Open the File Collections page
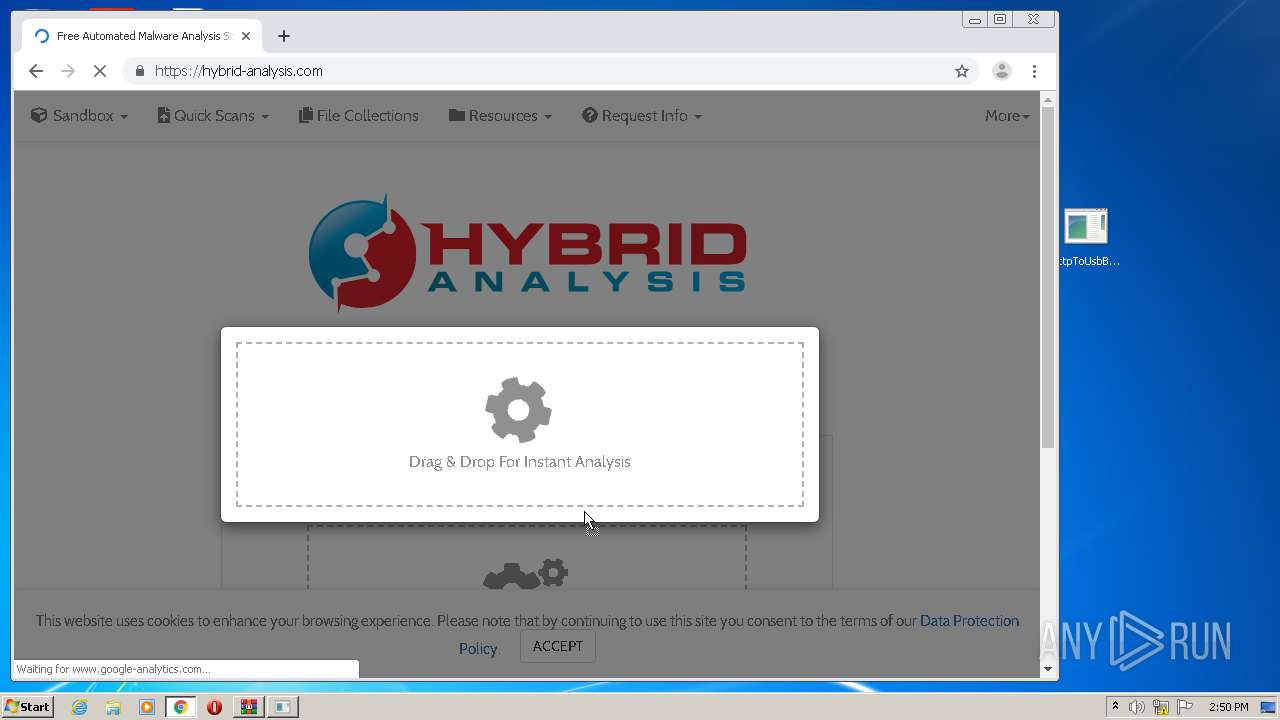Screen dimensions: 1280x720 click(x=359, y=116)
